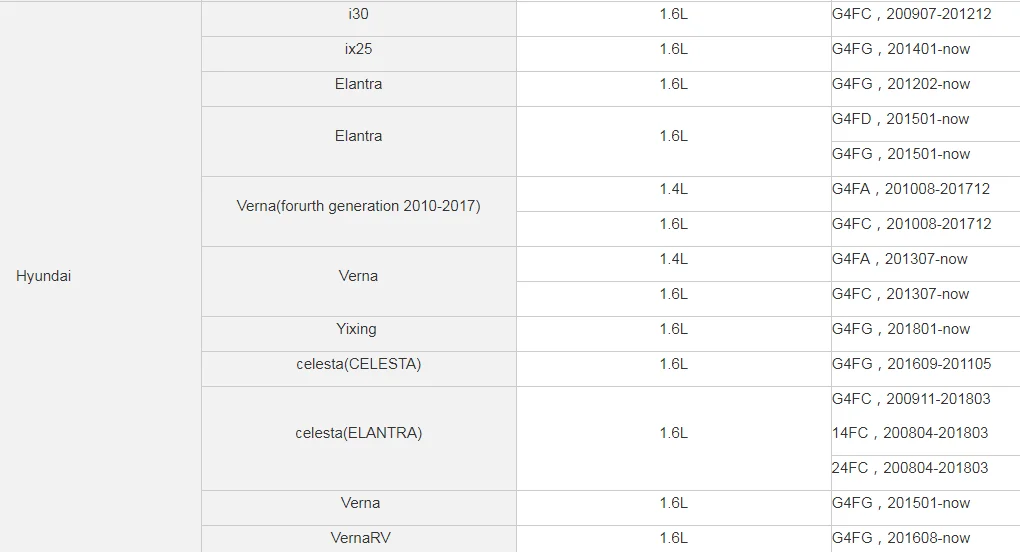Click the 1.4L cell beside G4FA, 201008-201712
The width and height of the screenshot is (1020, 552).
click(x=673, y=189)
